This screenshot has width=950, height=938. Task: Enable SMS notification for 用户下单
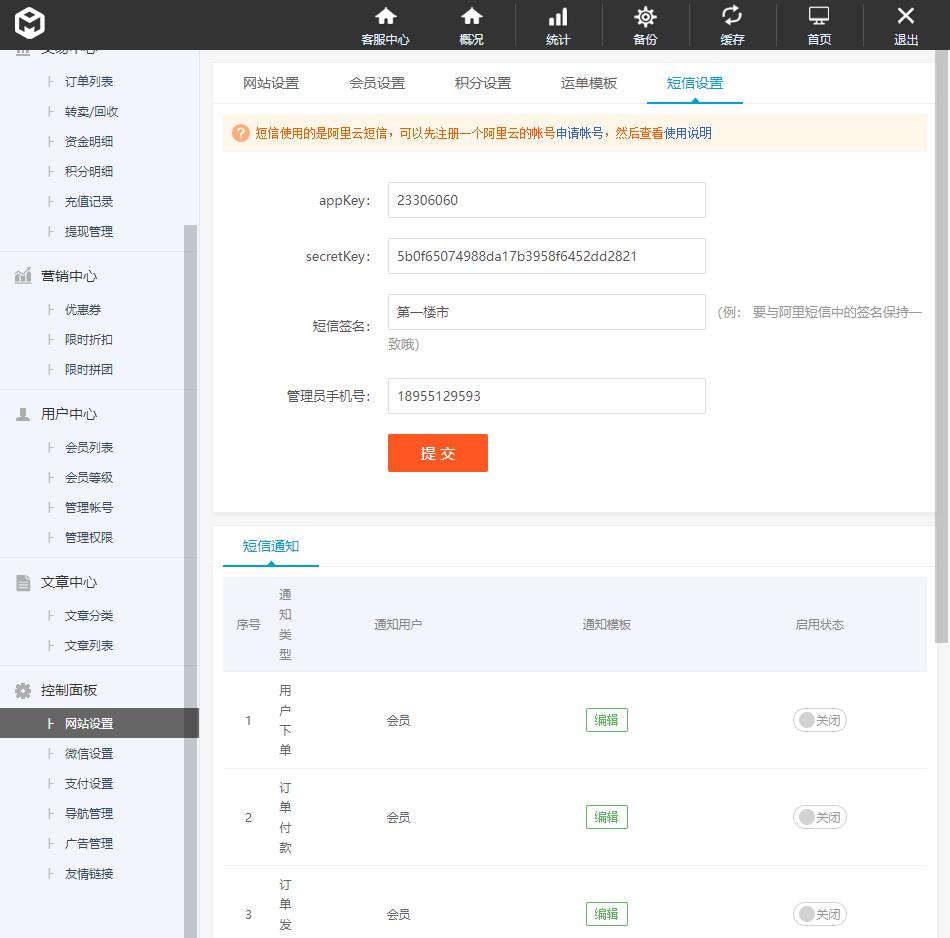click(819, 719)
